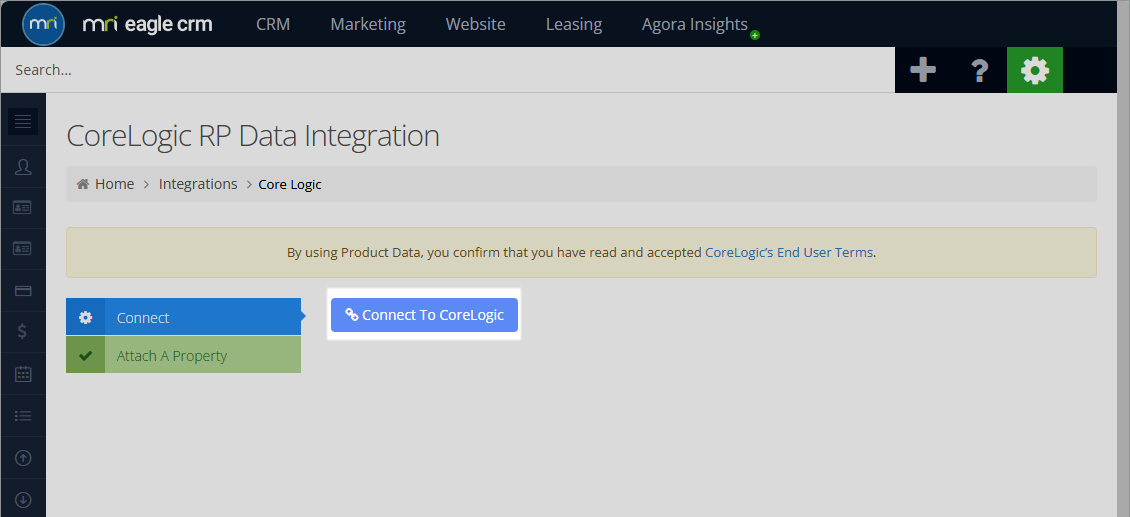
Task: Go to Home breadcrumb link
Action: (115, 184)
